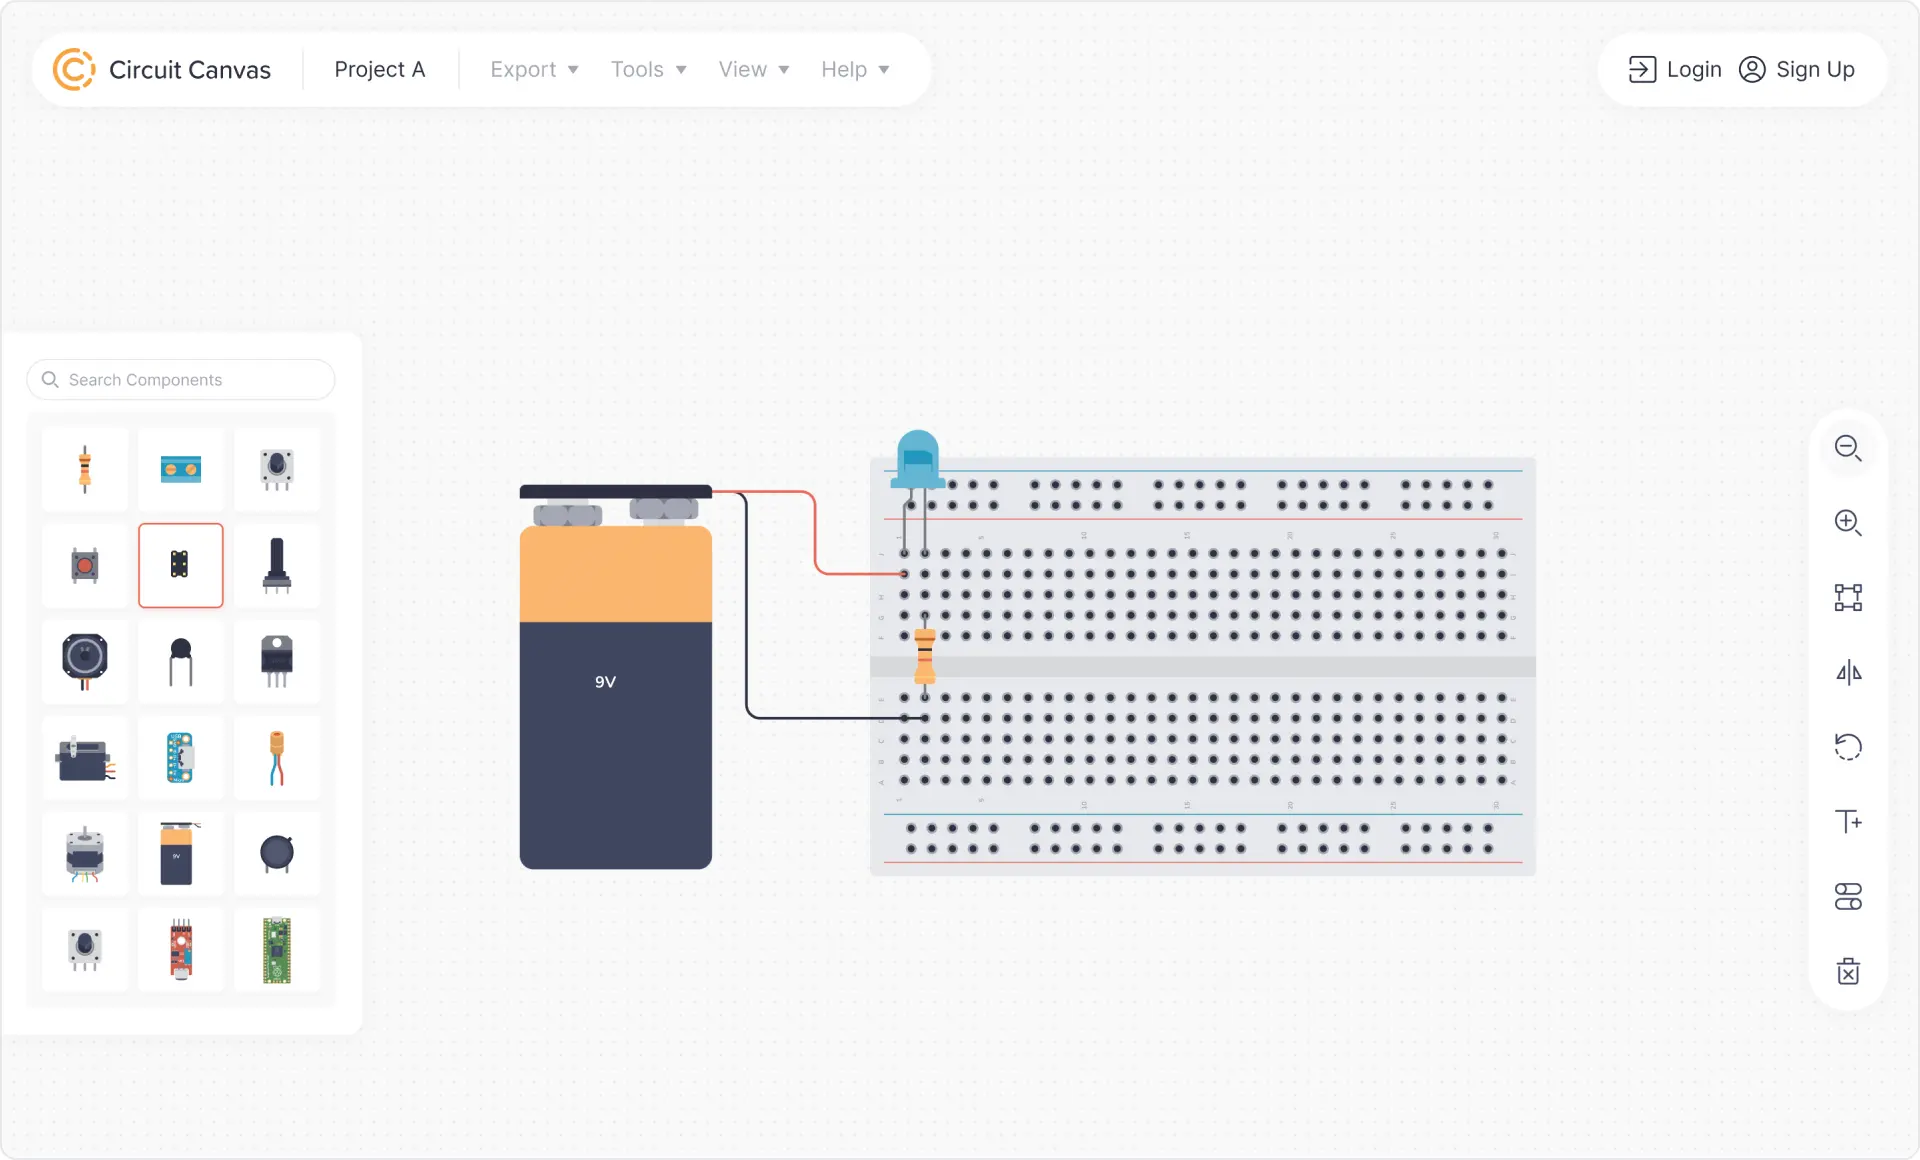Click the Sign Up button
1920x1160 pixels.
click(1796, 70)
